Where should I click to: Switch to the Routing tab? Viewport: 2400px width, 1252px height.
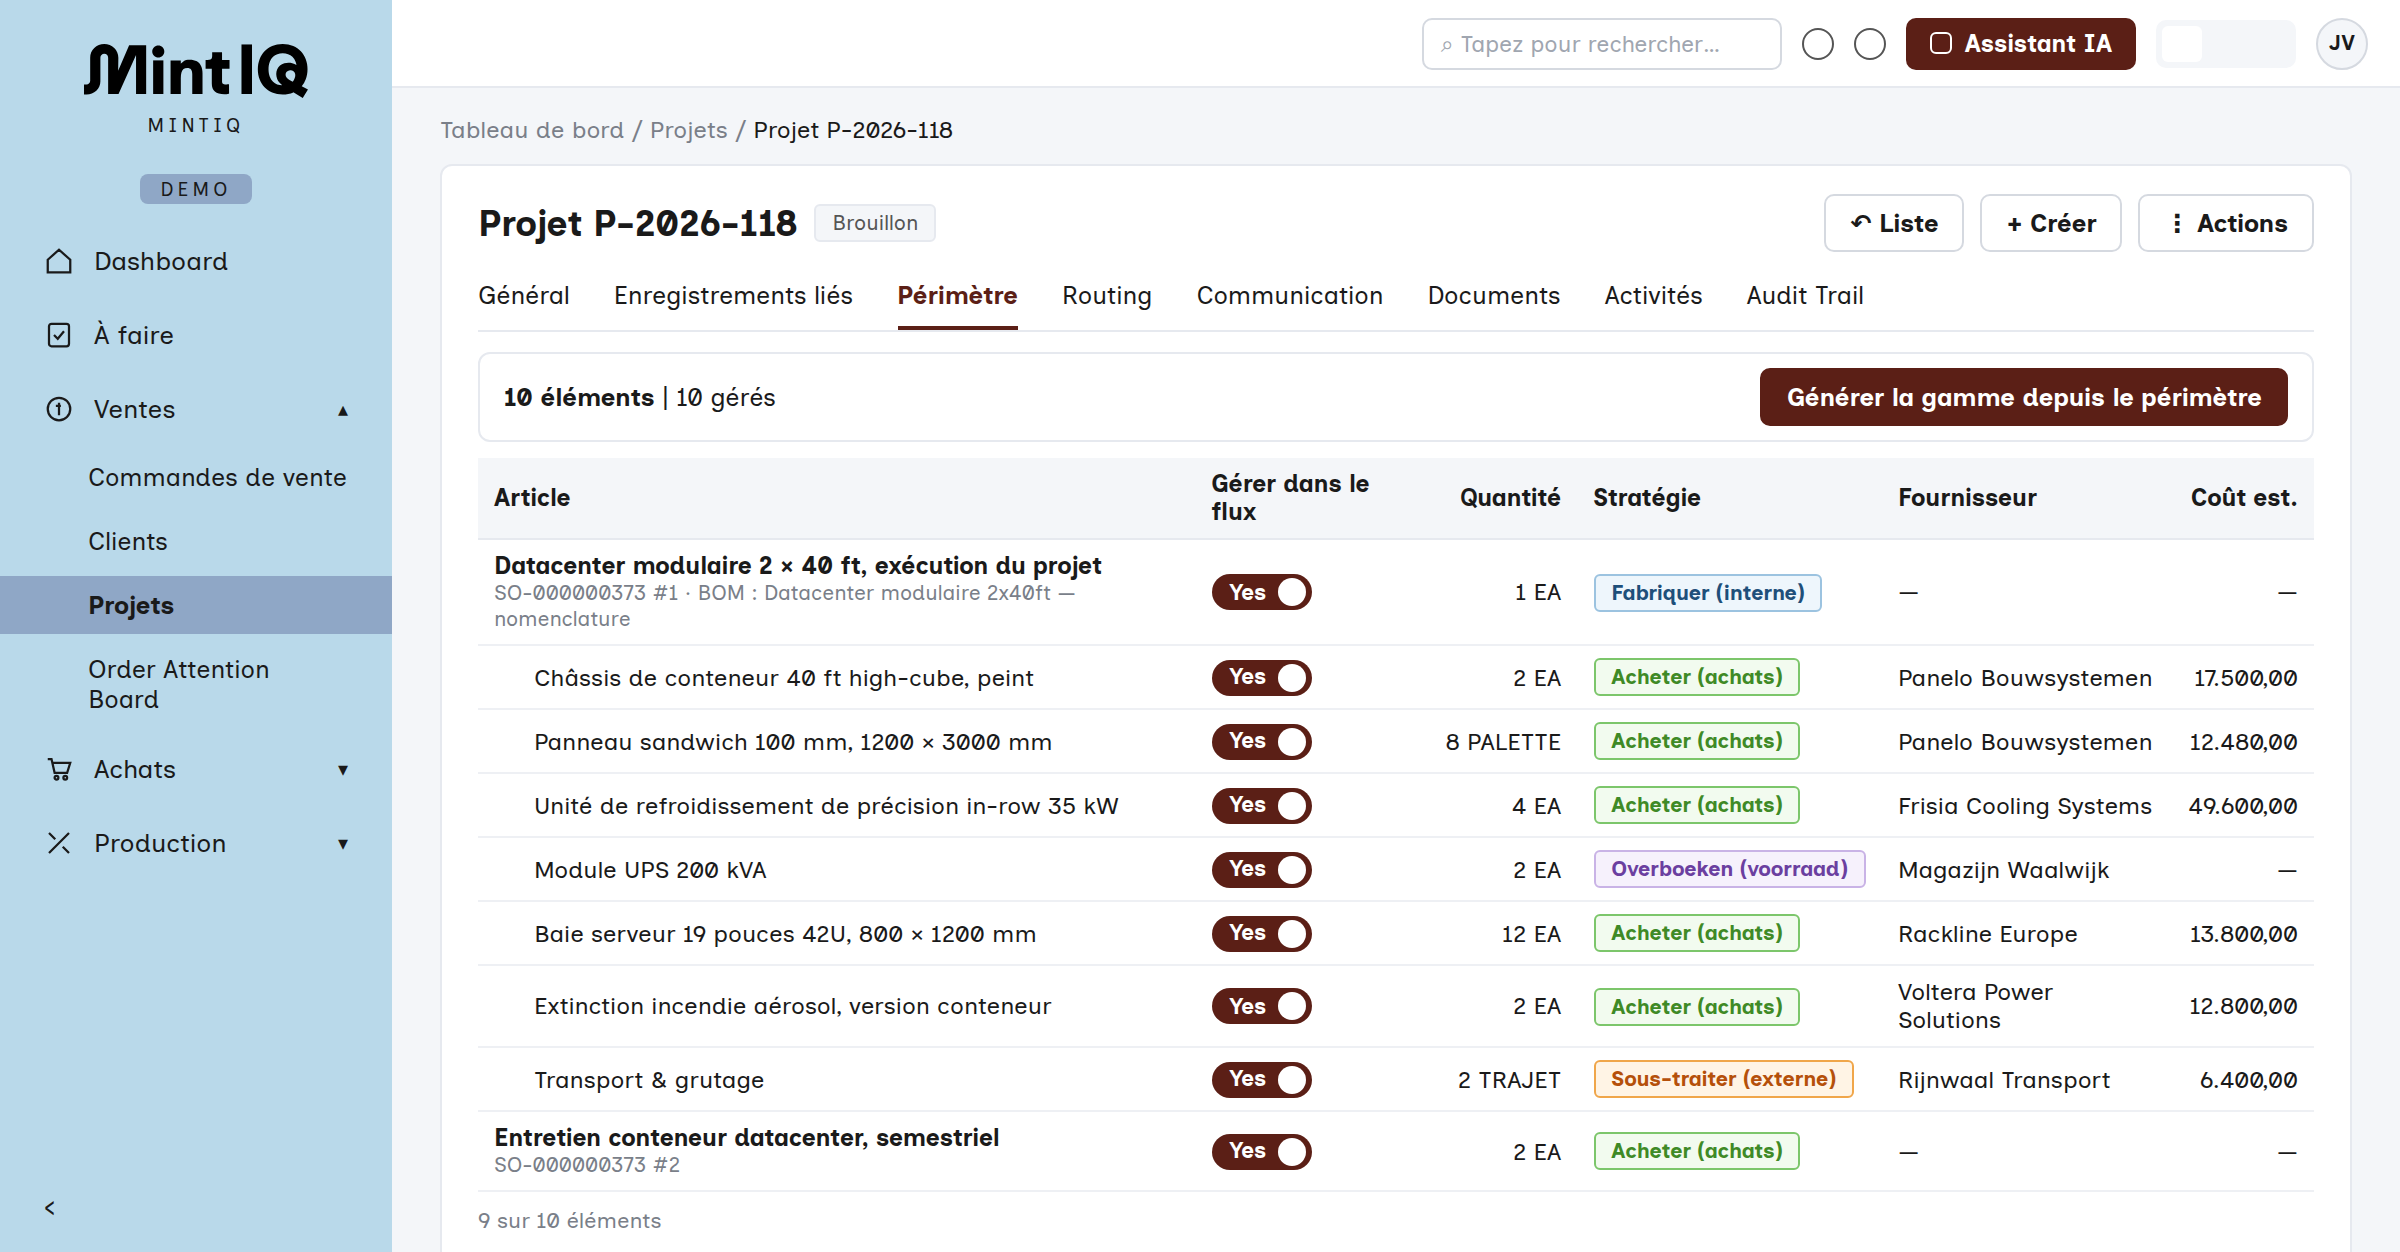(1106, 296)
